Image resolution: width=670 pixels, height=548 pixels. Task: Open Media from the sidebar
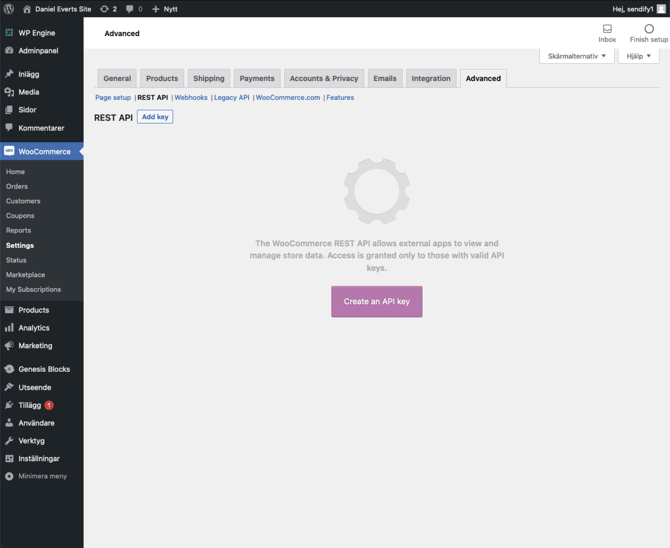(29, 92)
